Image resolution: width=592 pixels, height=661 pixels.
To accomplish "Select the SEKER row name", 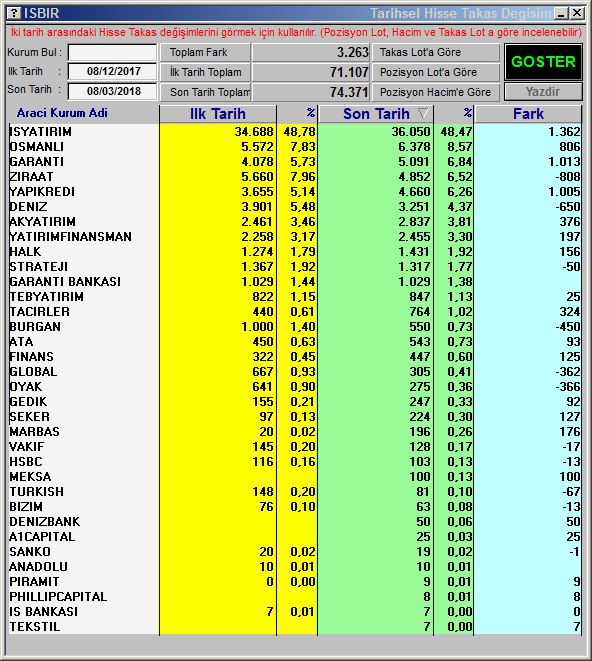I will coord(30,416).
